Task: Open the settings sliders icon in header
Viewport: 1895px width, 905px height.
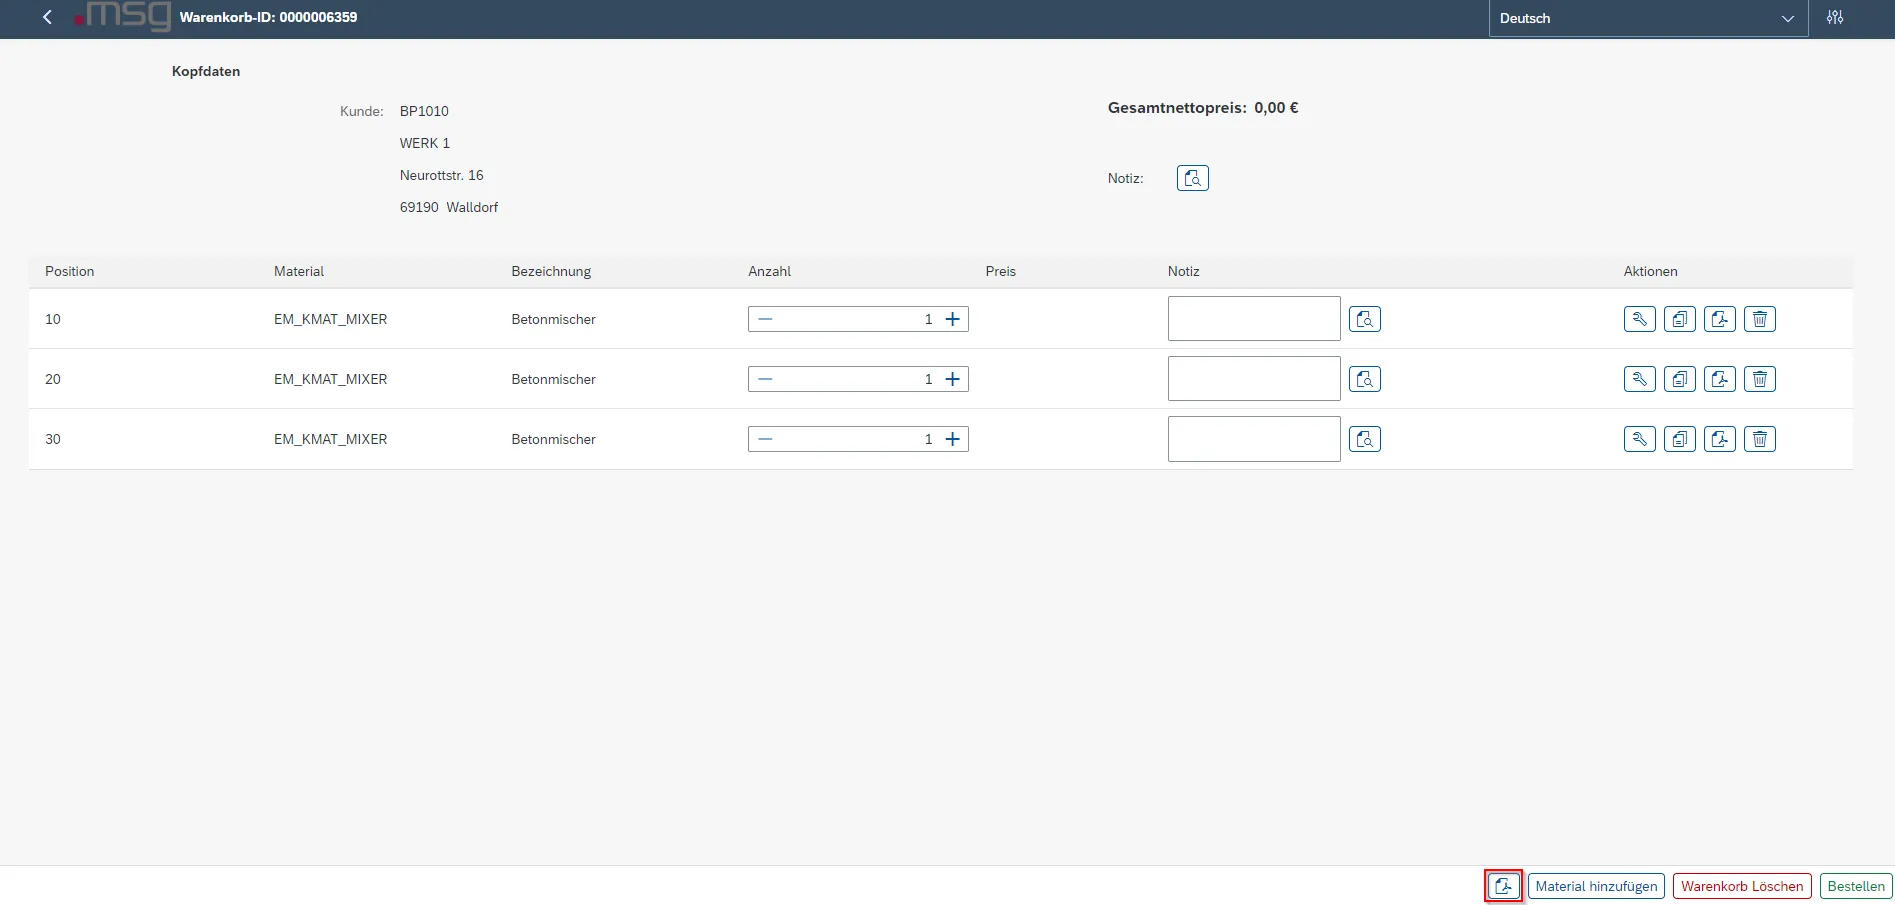Action: [1834, 18]
